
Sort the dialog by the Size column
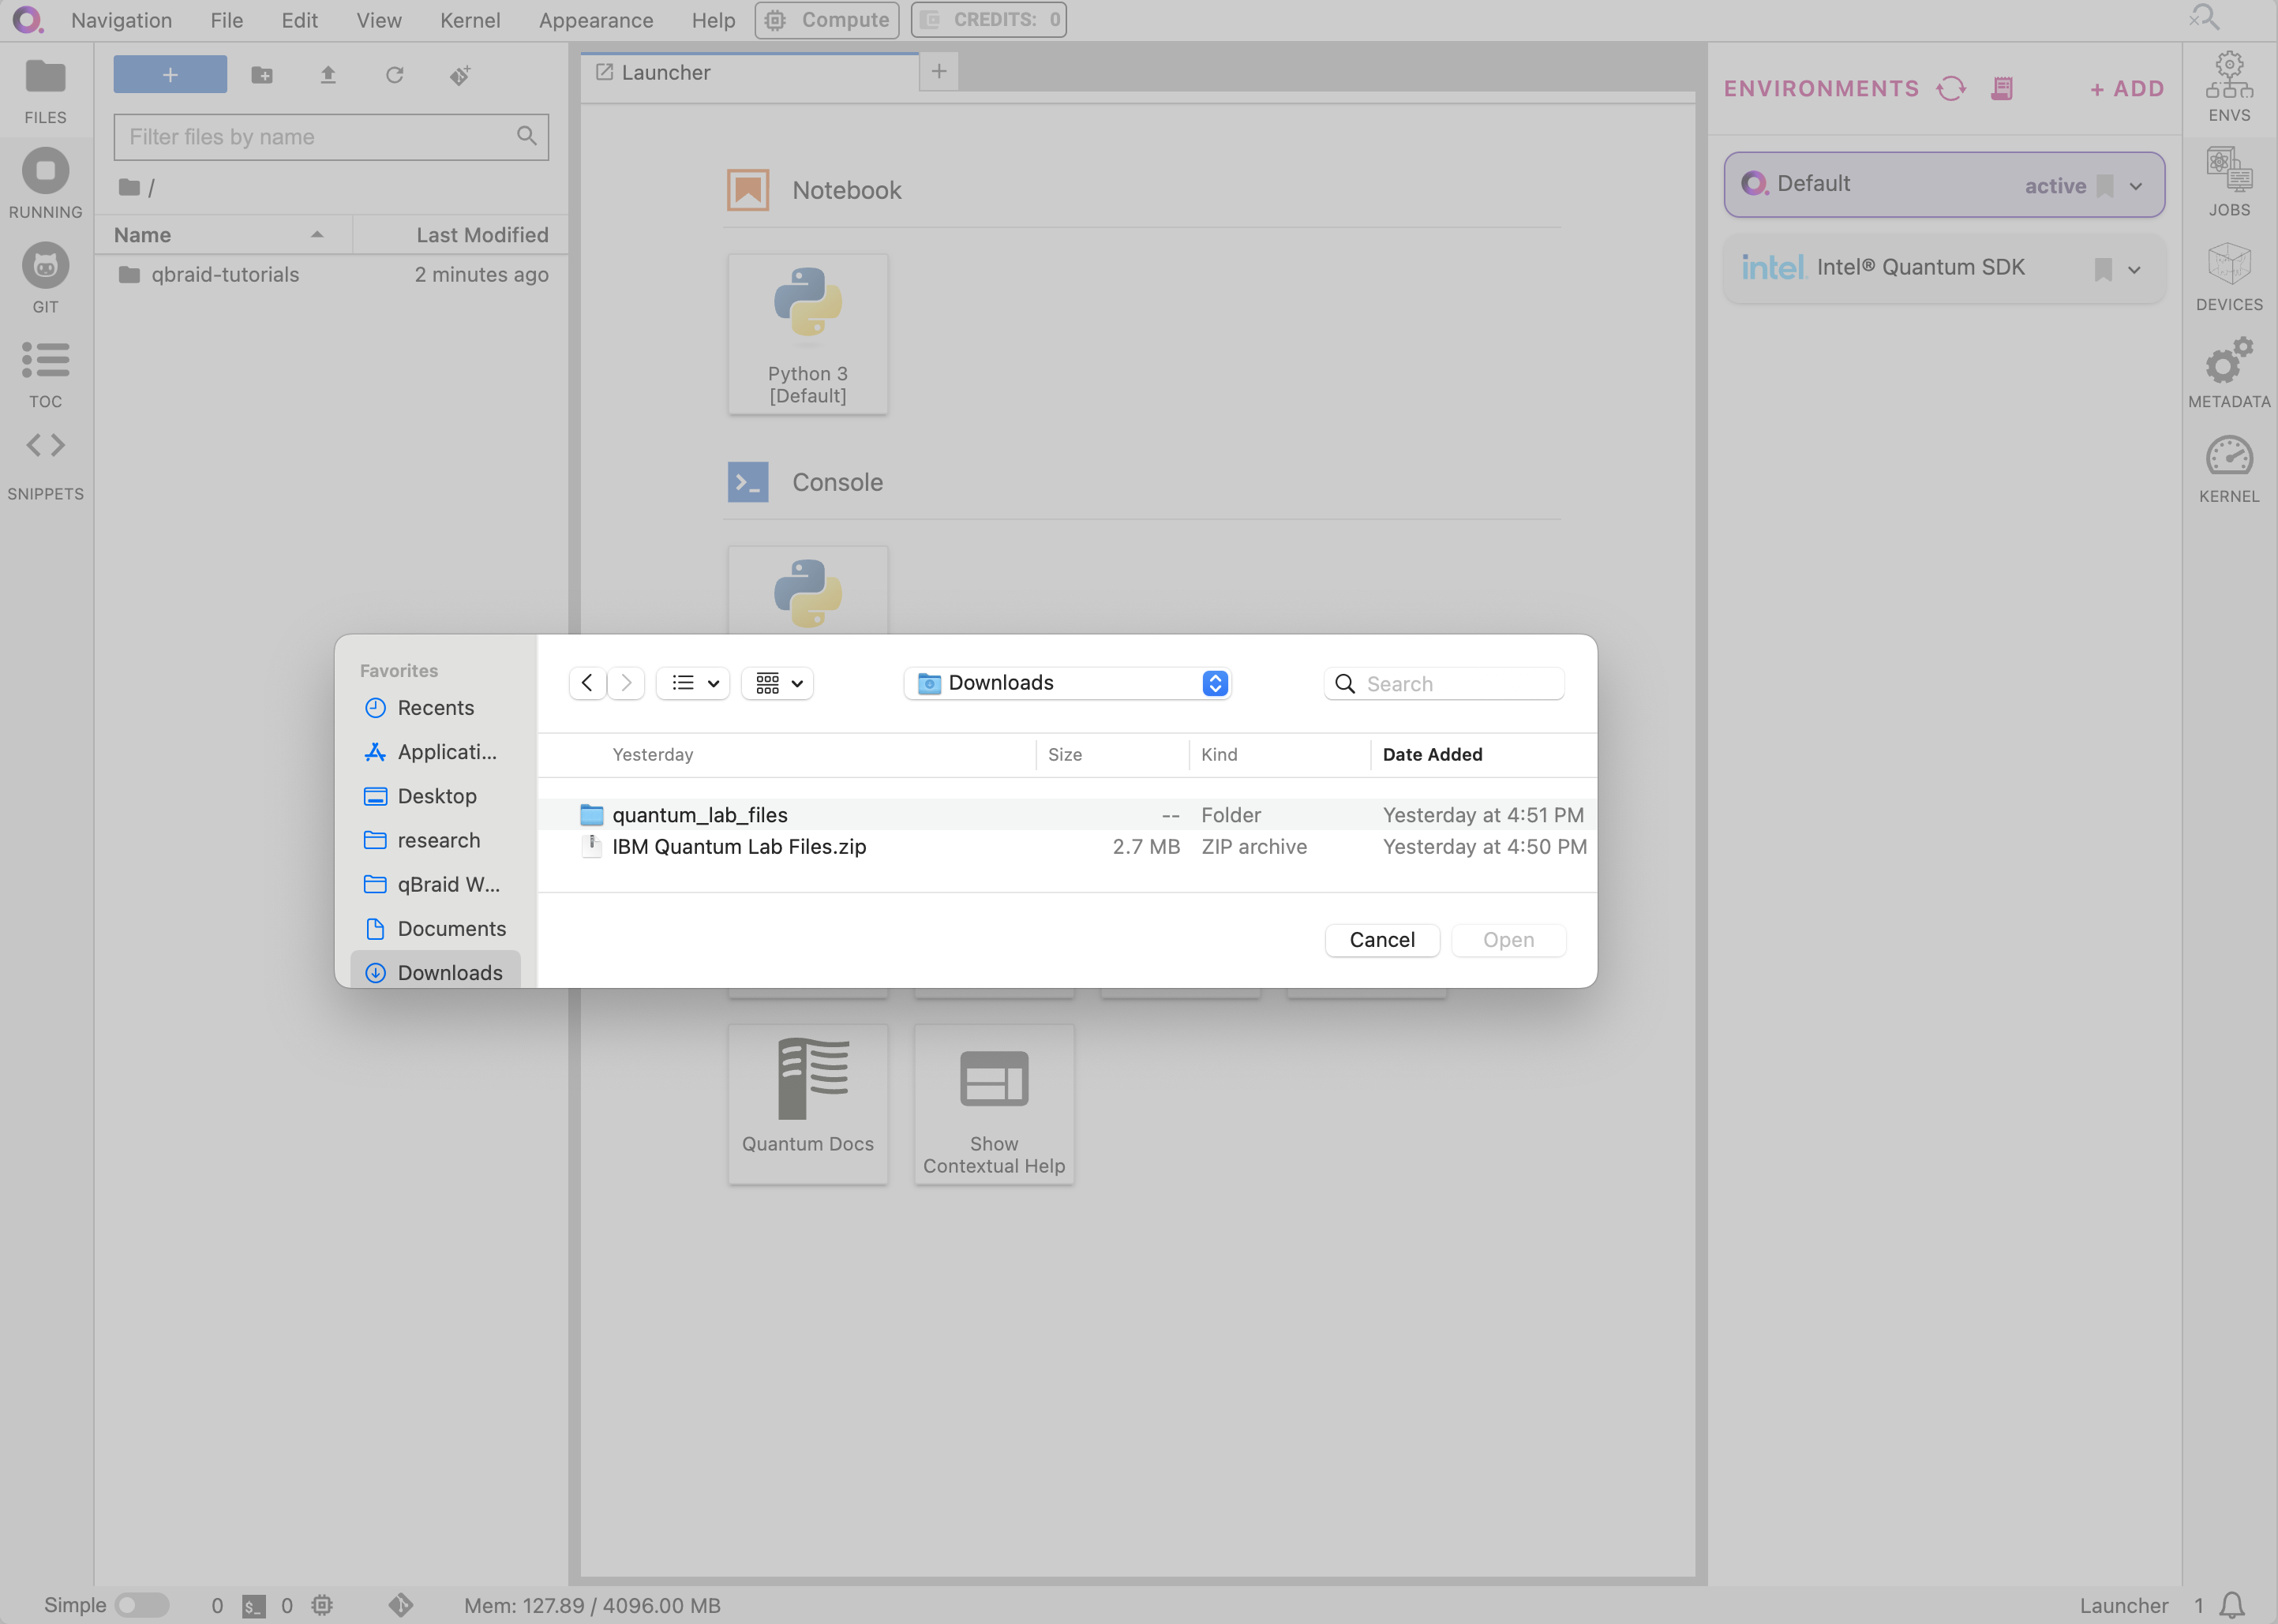click(1112, 755)
